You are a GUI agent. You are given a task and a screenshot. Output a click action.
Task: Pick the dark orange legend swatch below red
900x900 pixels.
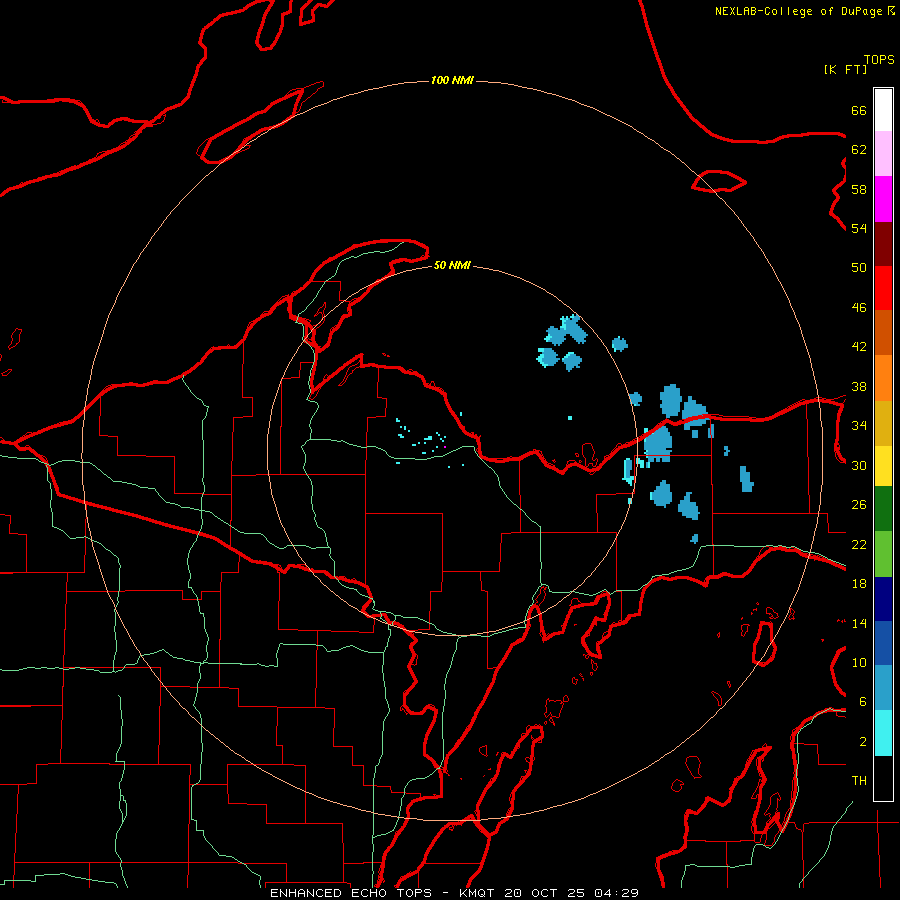883,333
